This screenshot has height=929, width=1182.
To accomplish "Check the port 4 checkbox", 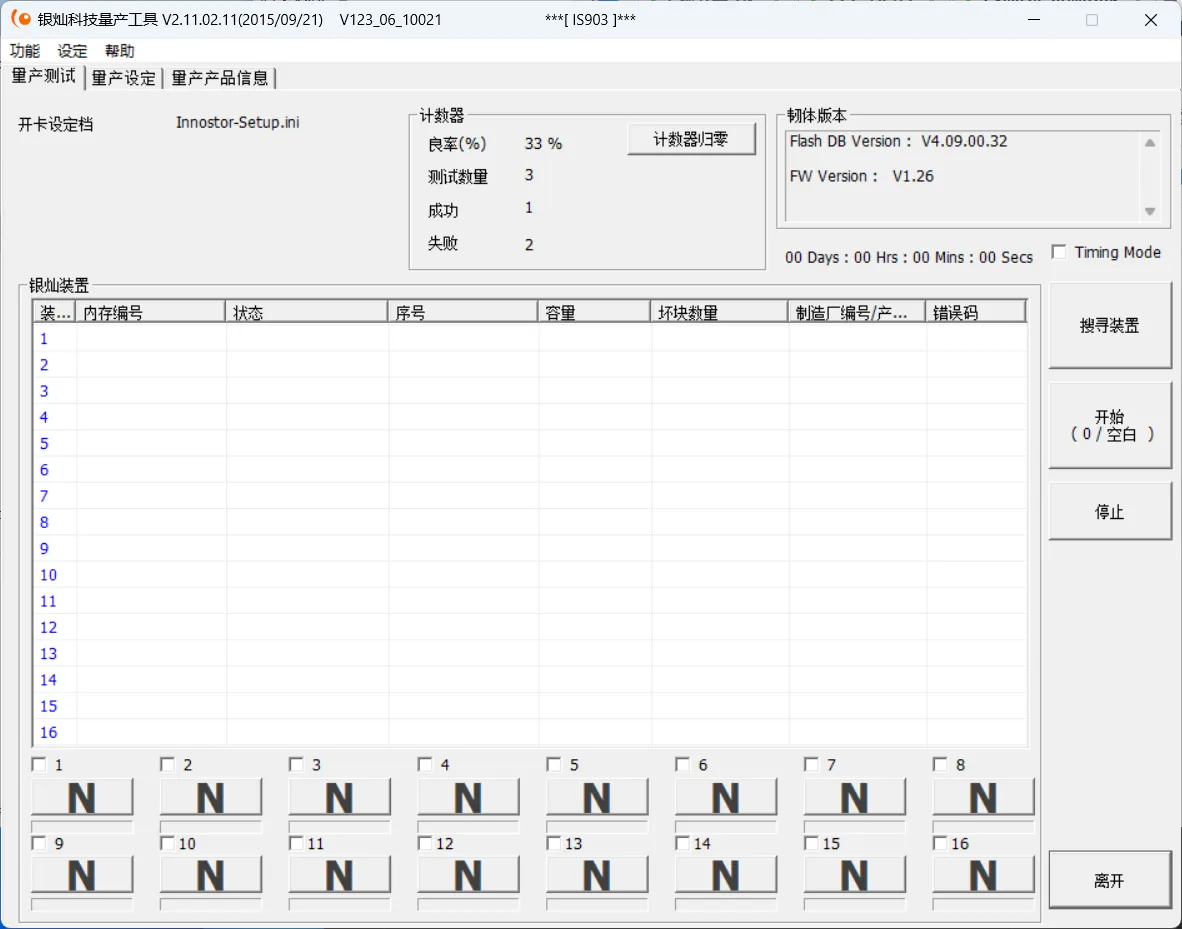I will click(x=425, y=765).
